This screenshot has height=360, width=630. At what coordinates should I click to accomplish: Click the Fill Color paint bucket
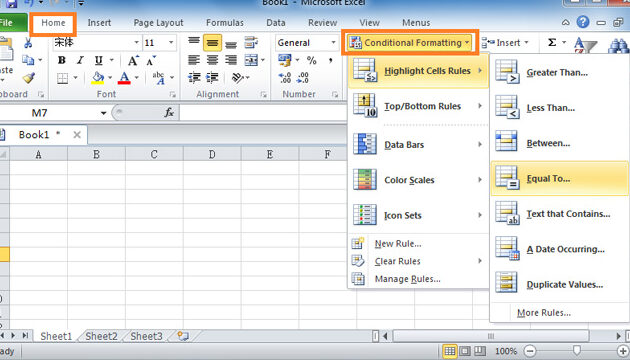(98, 78)
